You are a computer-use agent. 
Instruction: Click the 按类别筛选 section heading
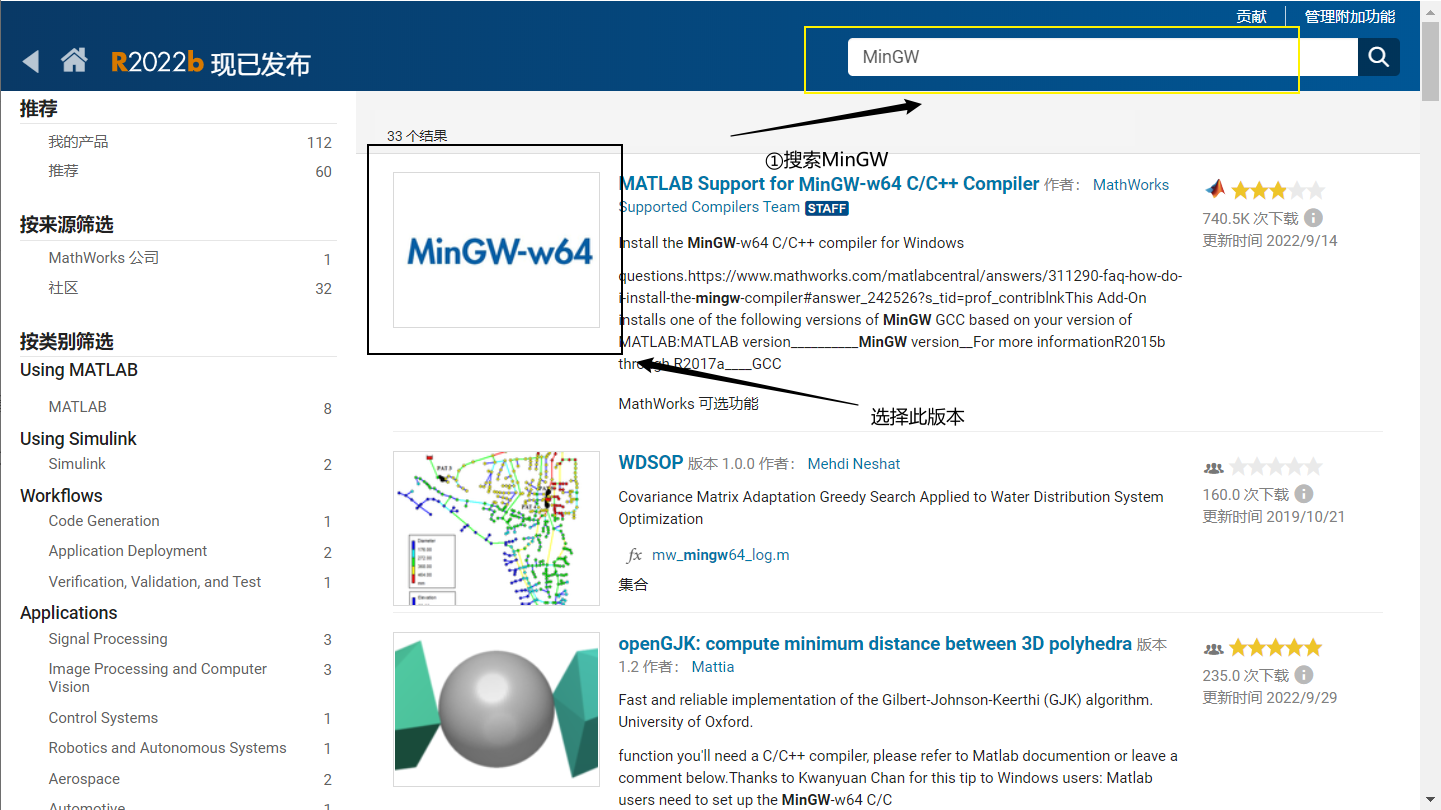[66, 342]
